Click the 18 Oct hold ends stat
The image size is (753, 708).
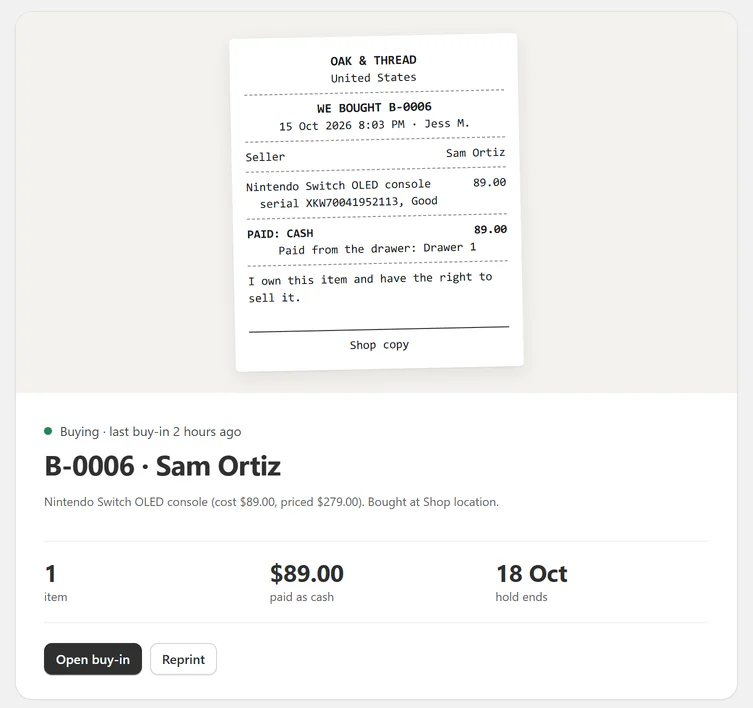coord(531,582)
